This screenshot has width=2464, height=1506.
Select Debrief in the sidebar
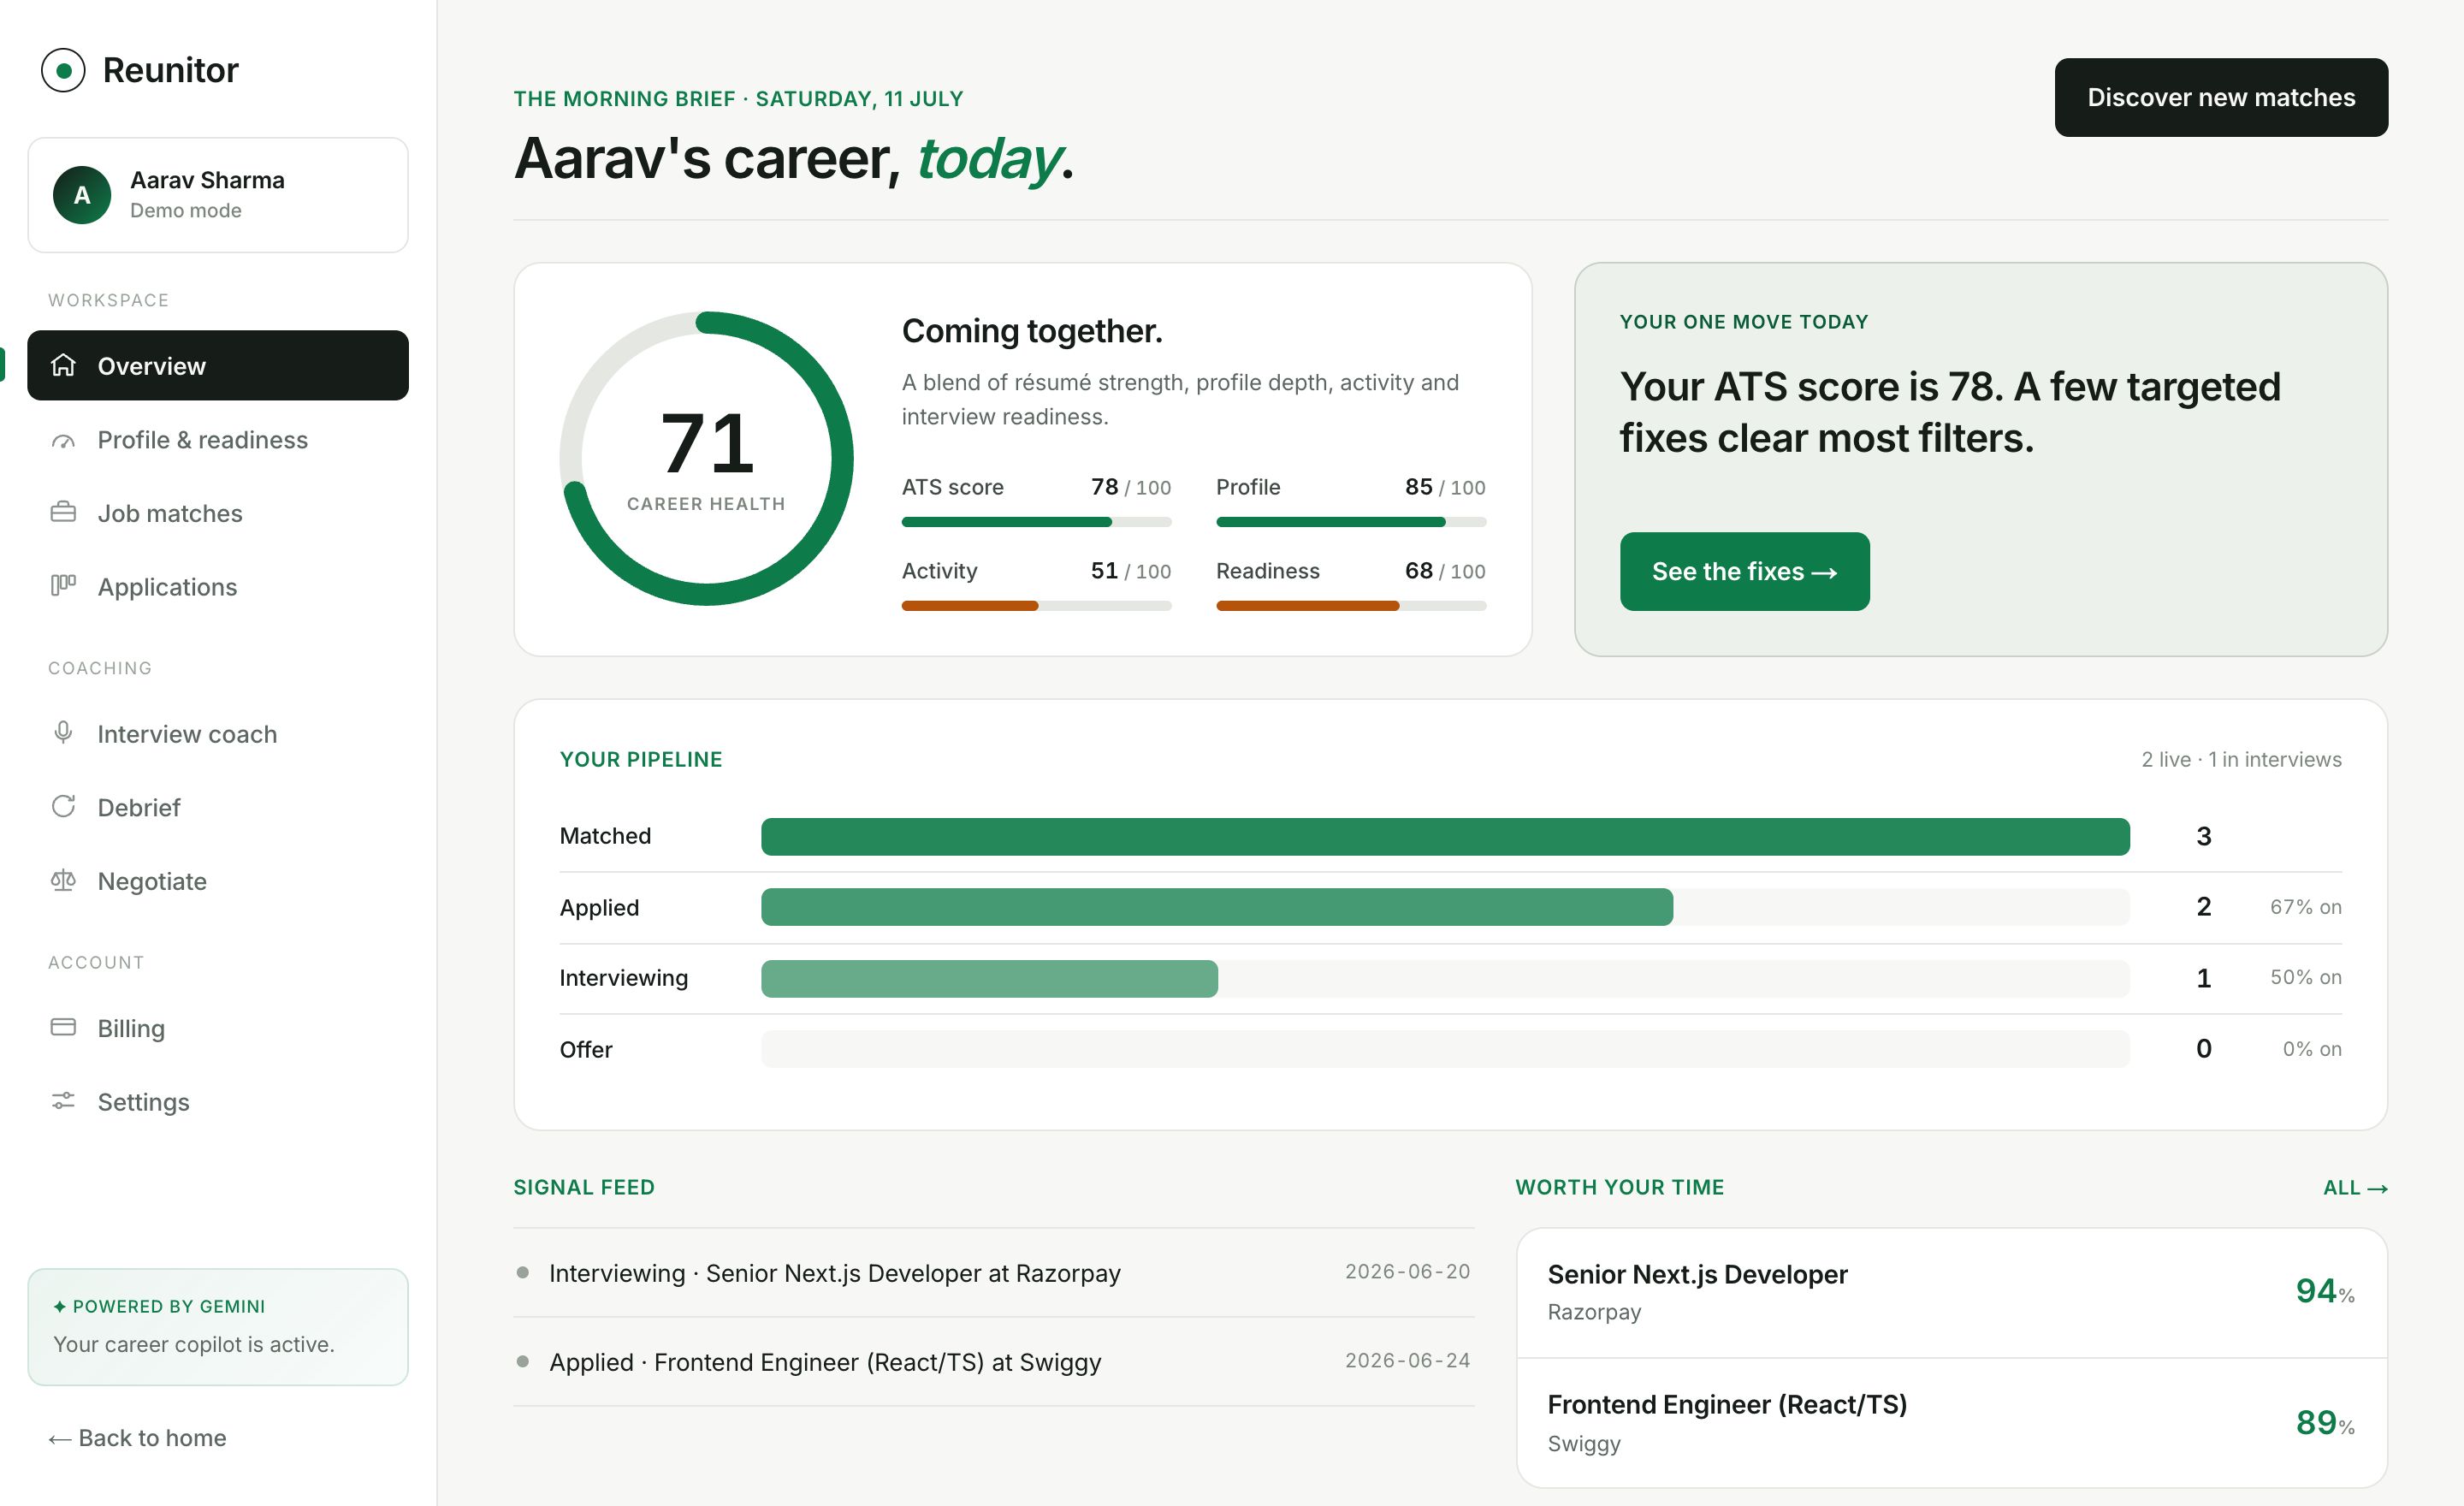(x=218, y=807)
